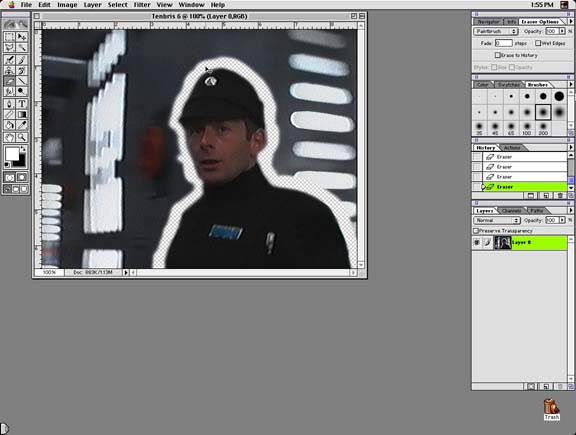Open History palette menu arrow
This screenshot has width=576, height=435.
tap(570, 147)
